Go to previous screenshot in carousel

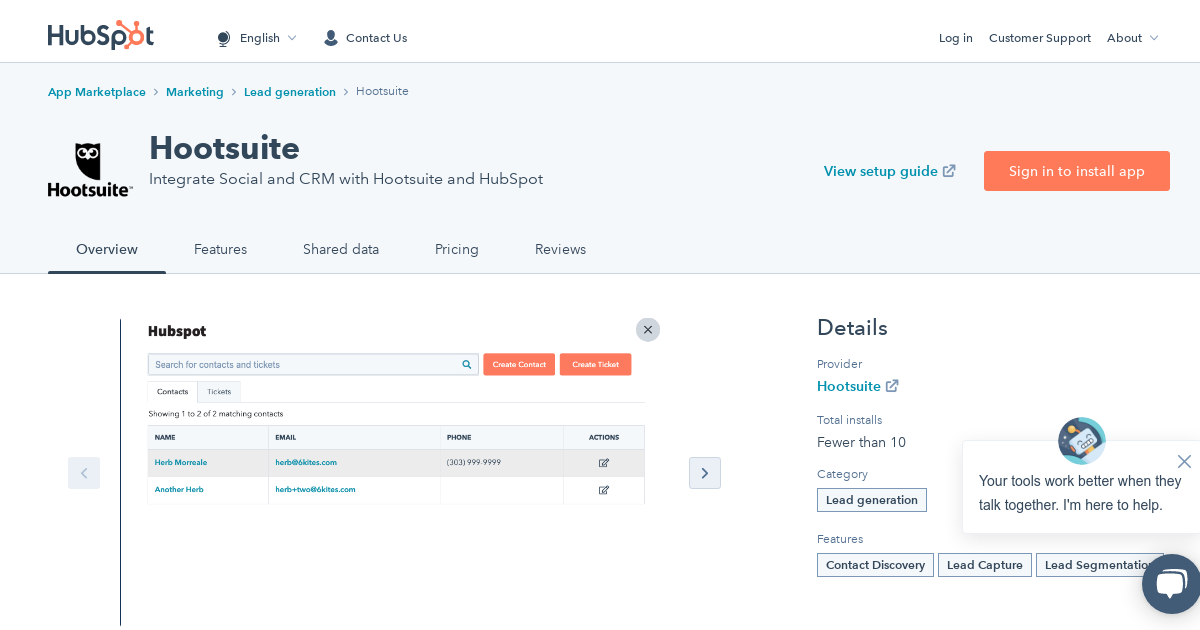84,473
